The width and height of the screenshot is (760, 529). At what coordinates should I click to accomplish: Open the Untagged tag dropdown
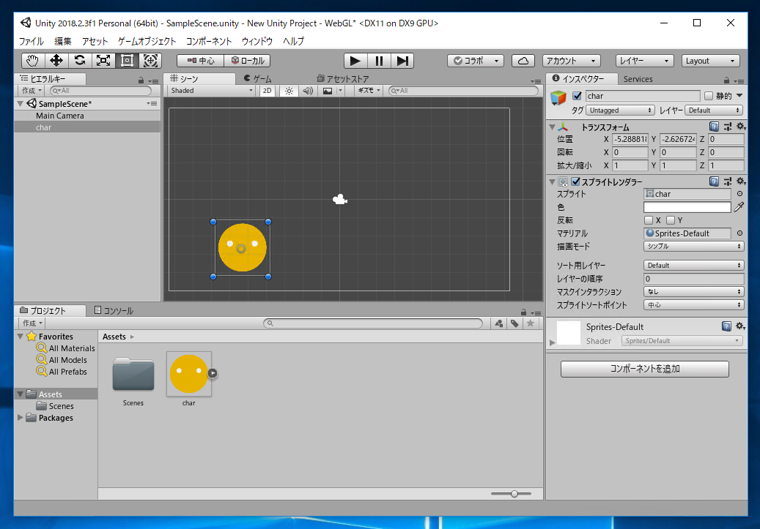coord(620,111)
